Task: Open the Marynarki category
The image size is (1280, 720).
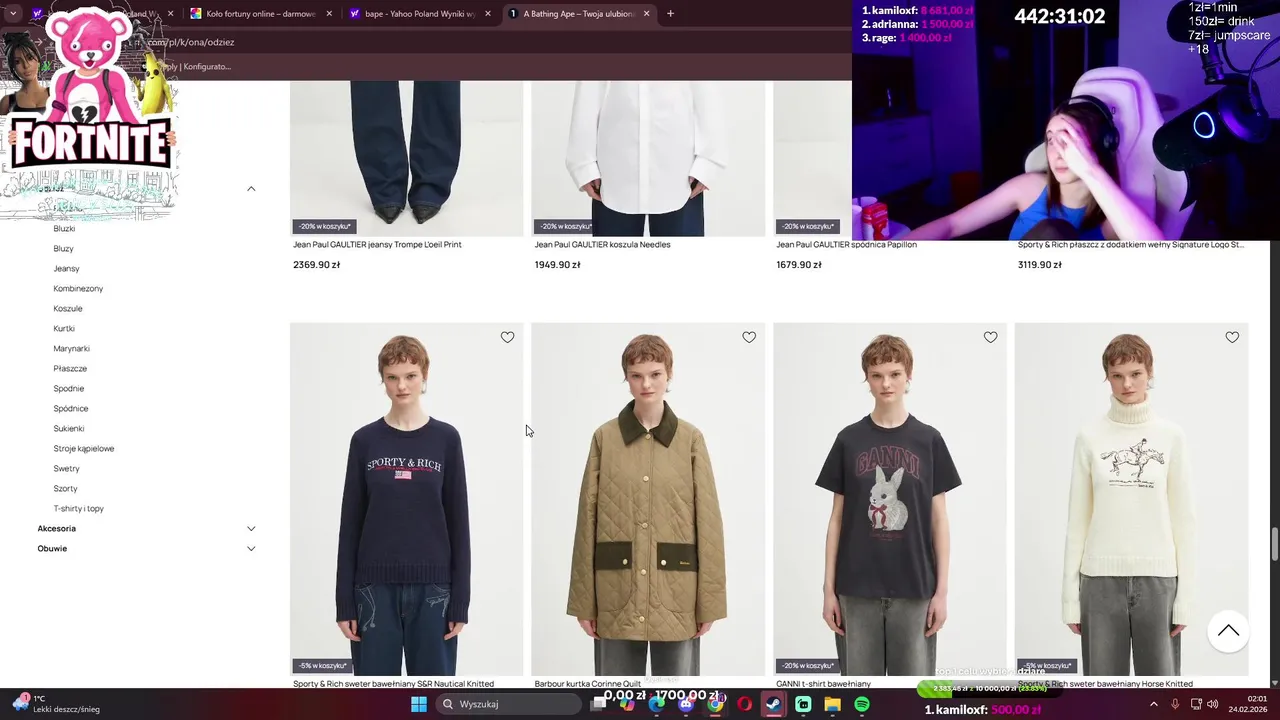Action: point(71,348)
